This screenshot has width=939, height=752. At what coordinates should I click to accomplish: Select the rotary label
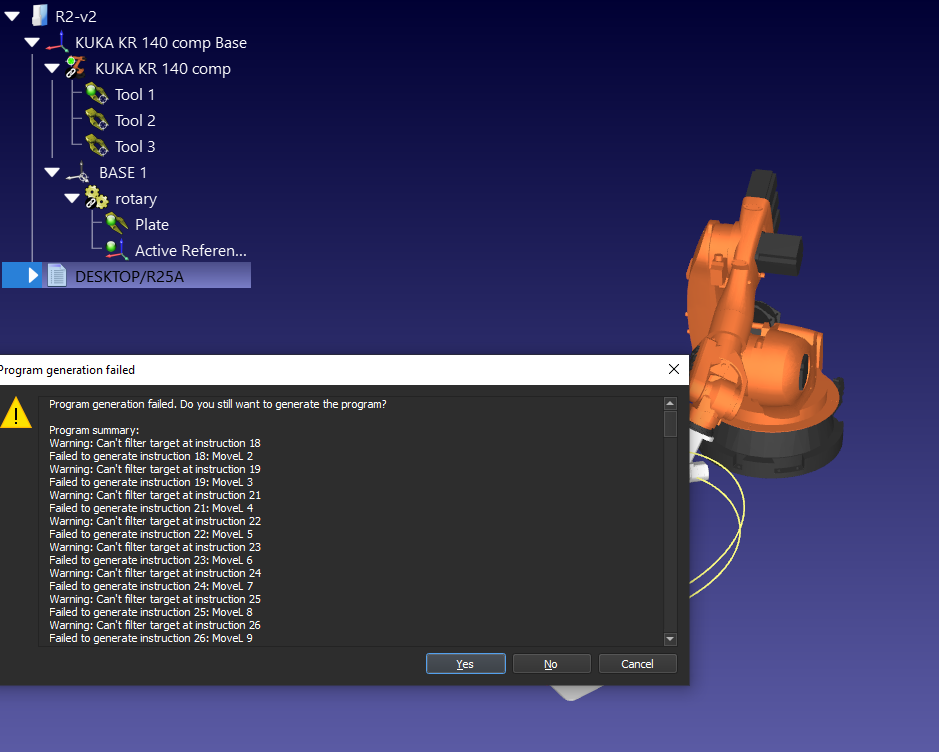tap(136, 199)
